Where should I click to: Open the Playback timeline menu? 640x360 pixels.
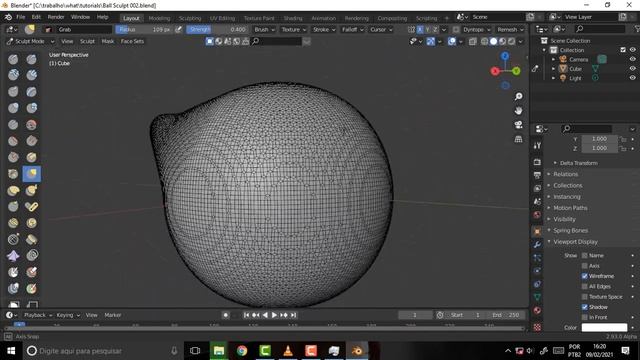38,315
